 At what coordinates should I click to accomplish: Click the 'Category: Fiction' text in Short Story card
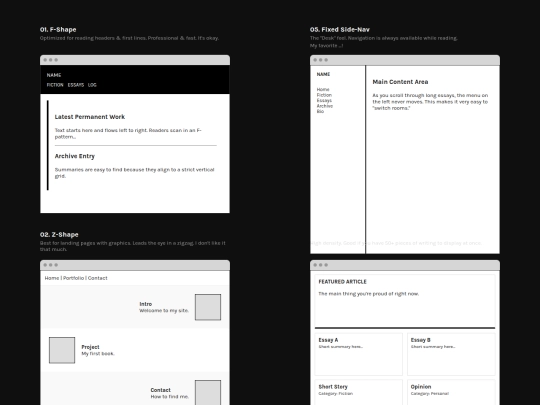pos(335,394)
